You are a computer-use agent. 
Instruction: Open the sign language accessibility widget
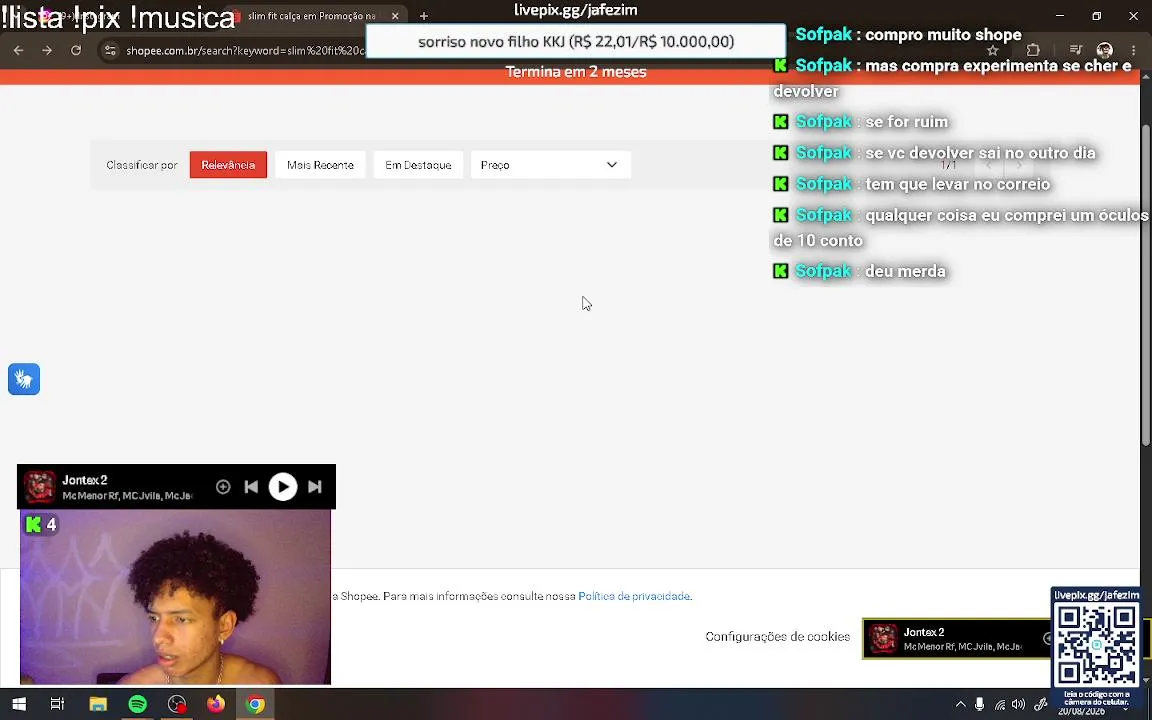click(24, 379)
